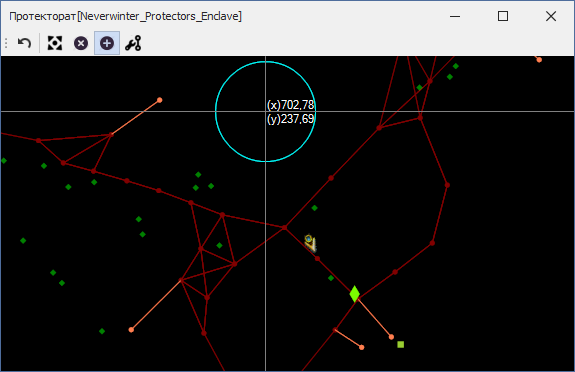Select the large bright green diamond marker

[x=354, y=294]
